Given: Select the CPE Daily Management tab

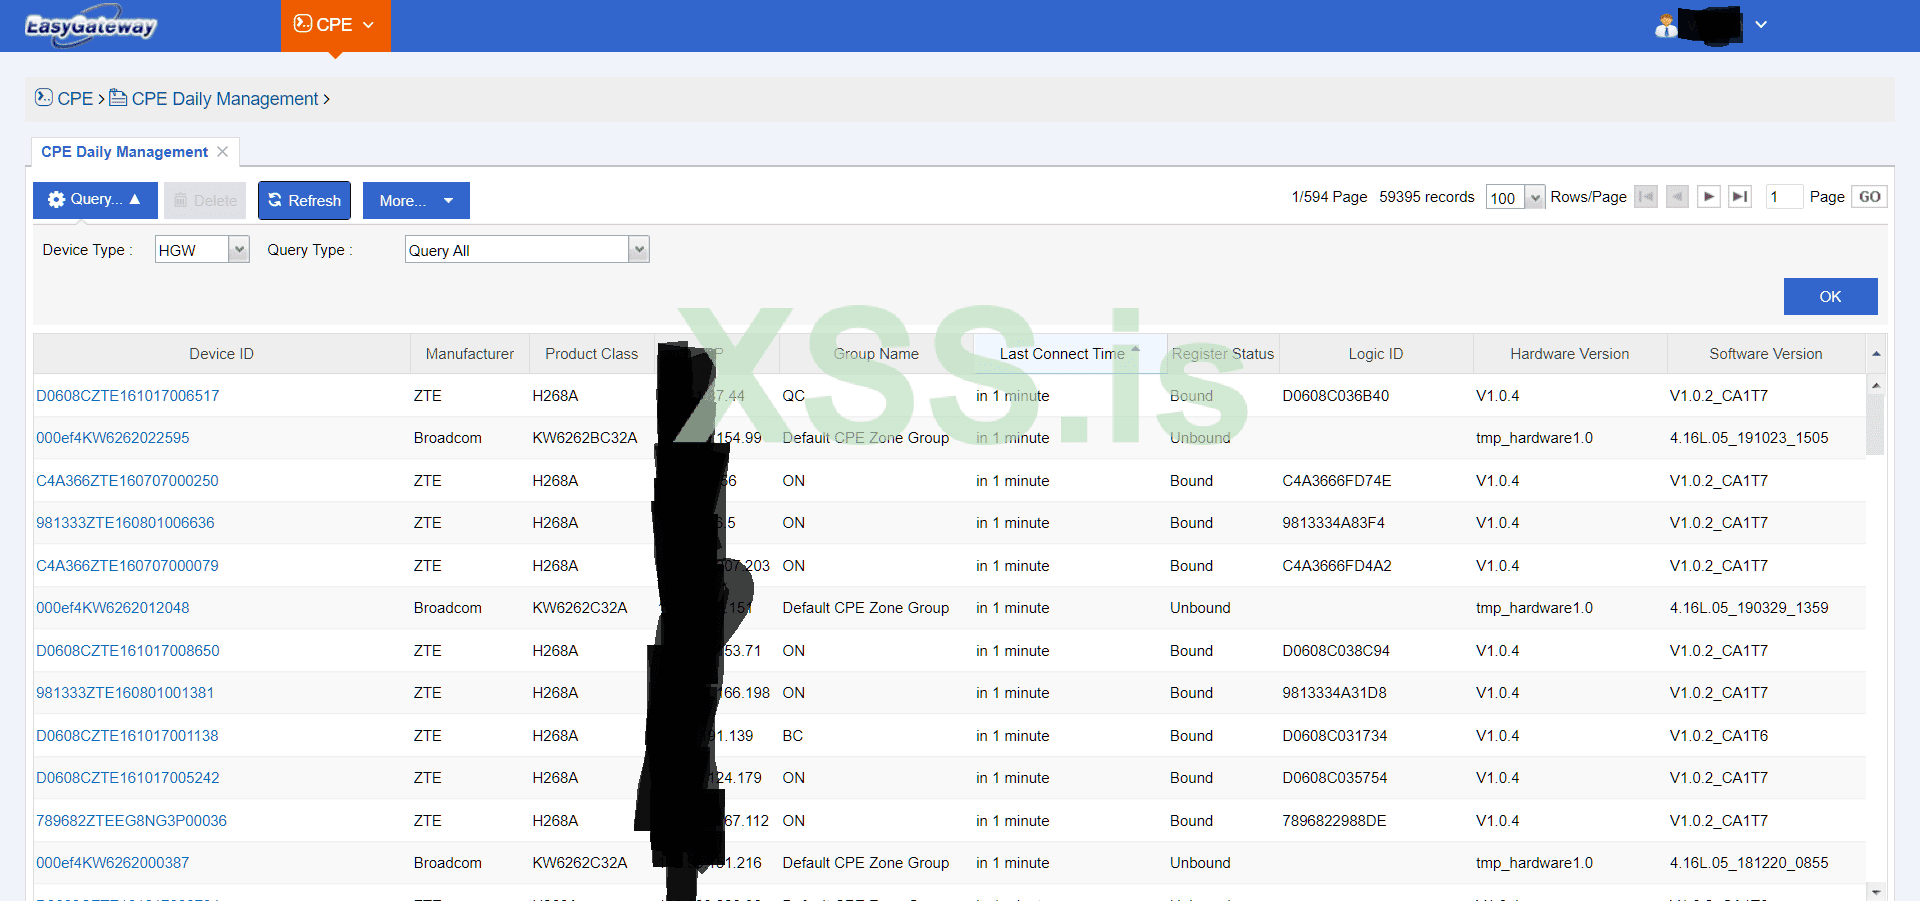Looking at the screenshot, I should (124, 152).
